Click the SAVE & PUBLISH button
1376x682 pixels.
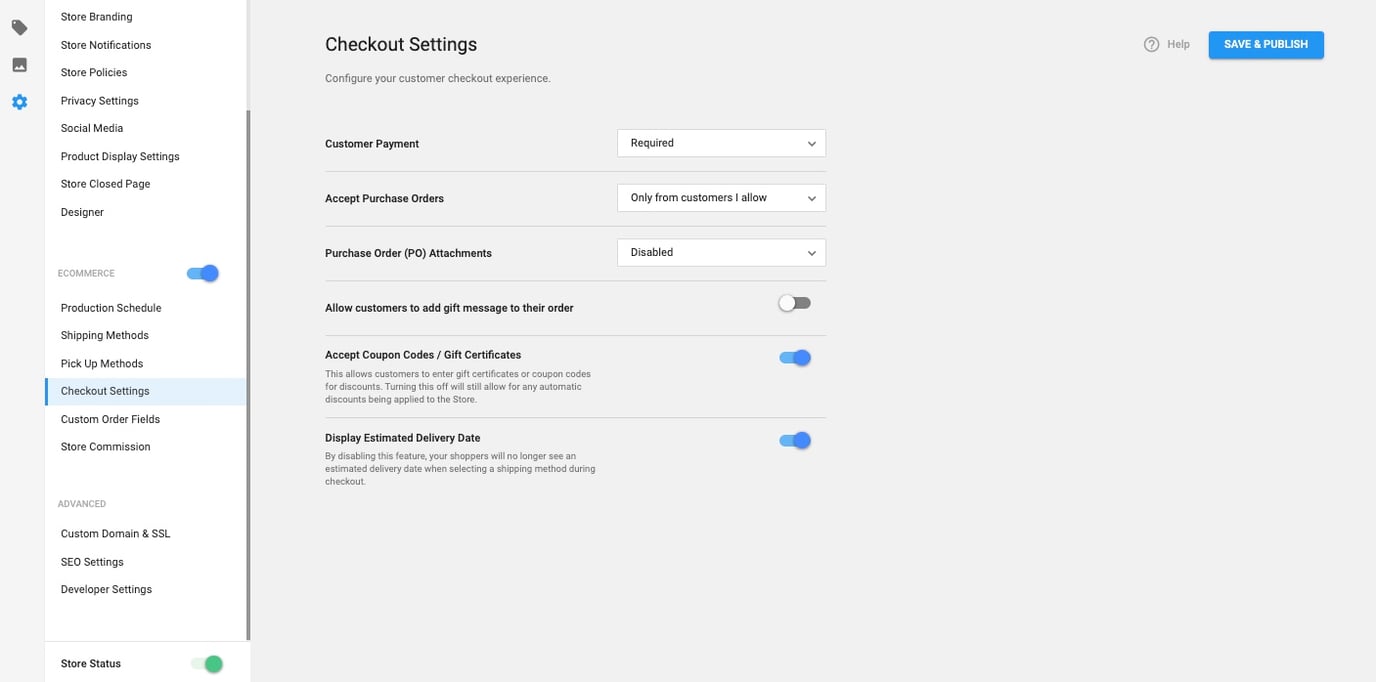click(x=1265, y=44)
